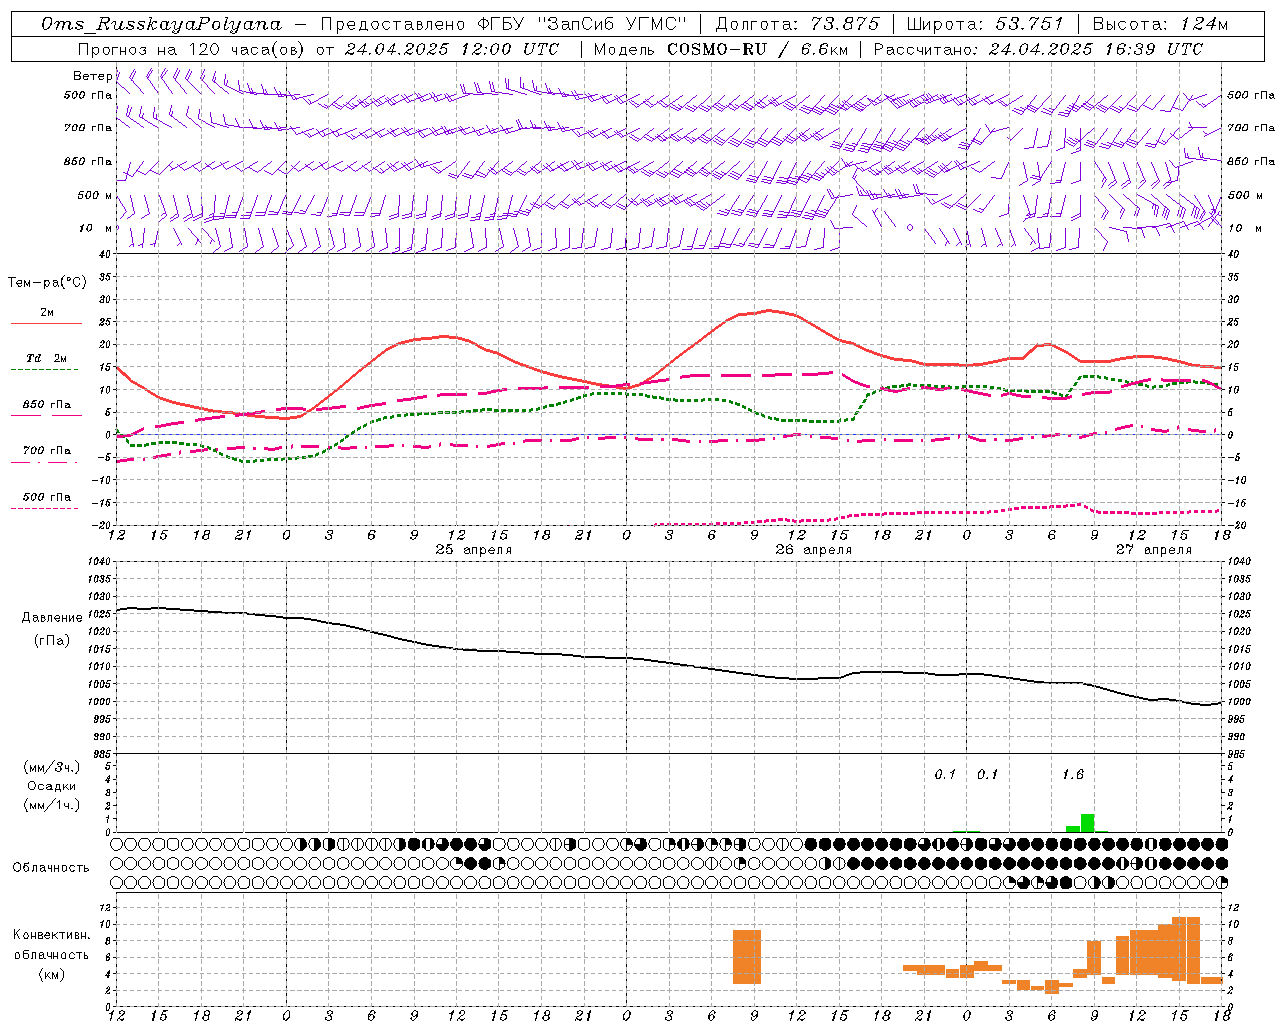Image resolution: width=1280 pixels, height=1024 pixels.
Task: Click the Конвективн. panel label
Action: [x=51, y=935]
